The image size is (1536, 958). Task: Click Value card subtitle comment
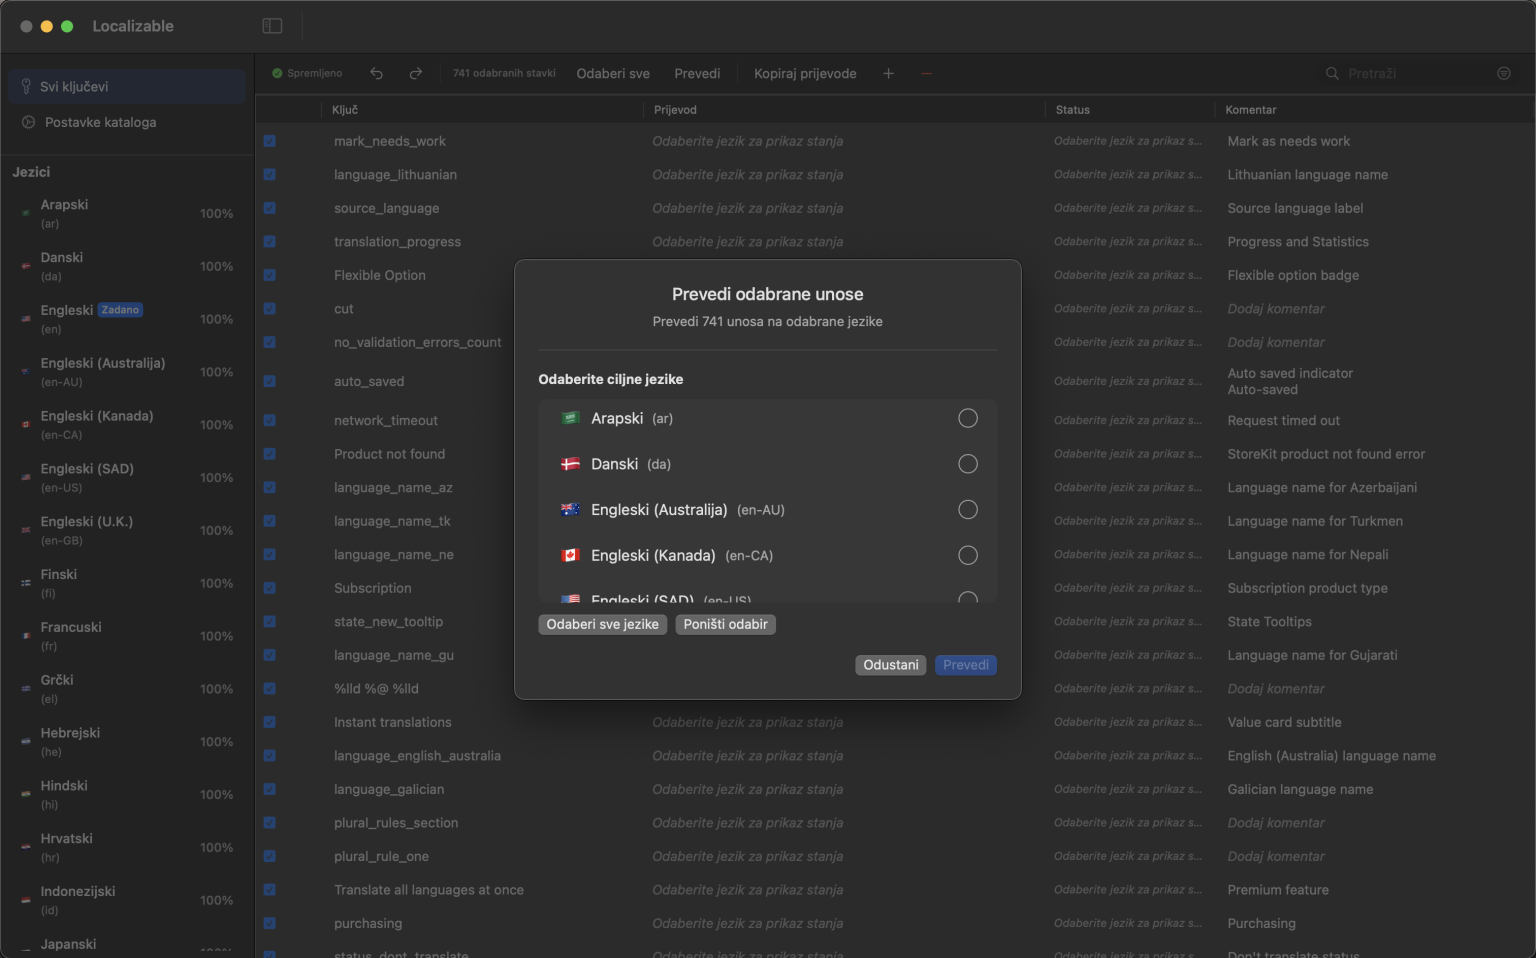tap(1284, 722)
